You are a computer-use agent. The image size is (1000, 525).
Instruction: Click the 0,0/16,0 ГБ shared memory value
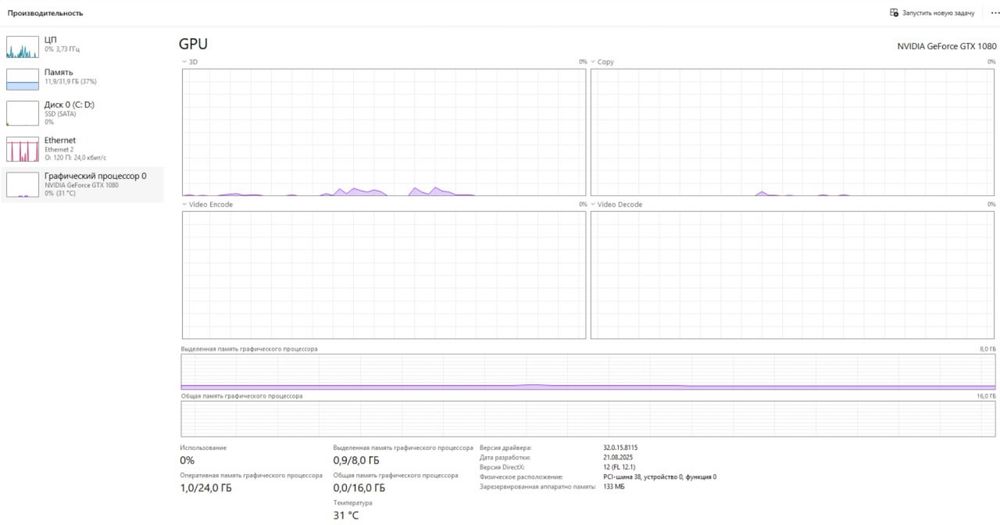coord(359,488)
